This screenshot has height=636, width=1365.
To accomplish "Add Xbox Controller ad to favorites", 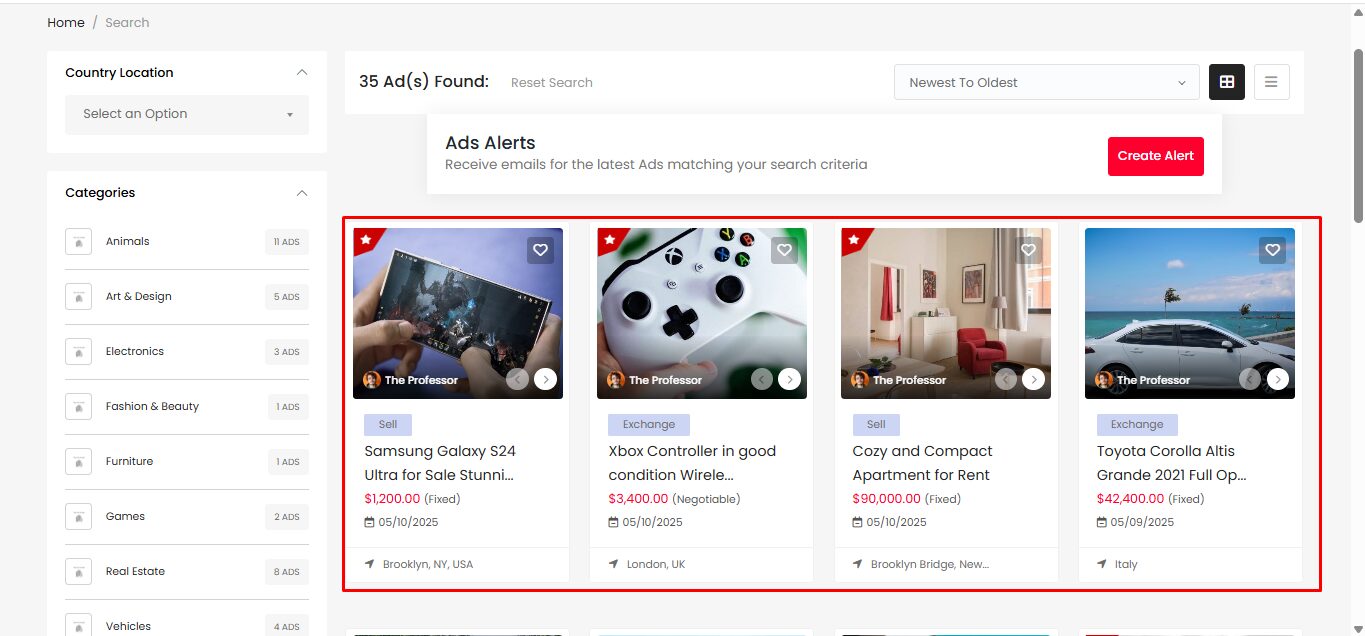I will click(784, 250).
